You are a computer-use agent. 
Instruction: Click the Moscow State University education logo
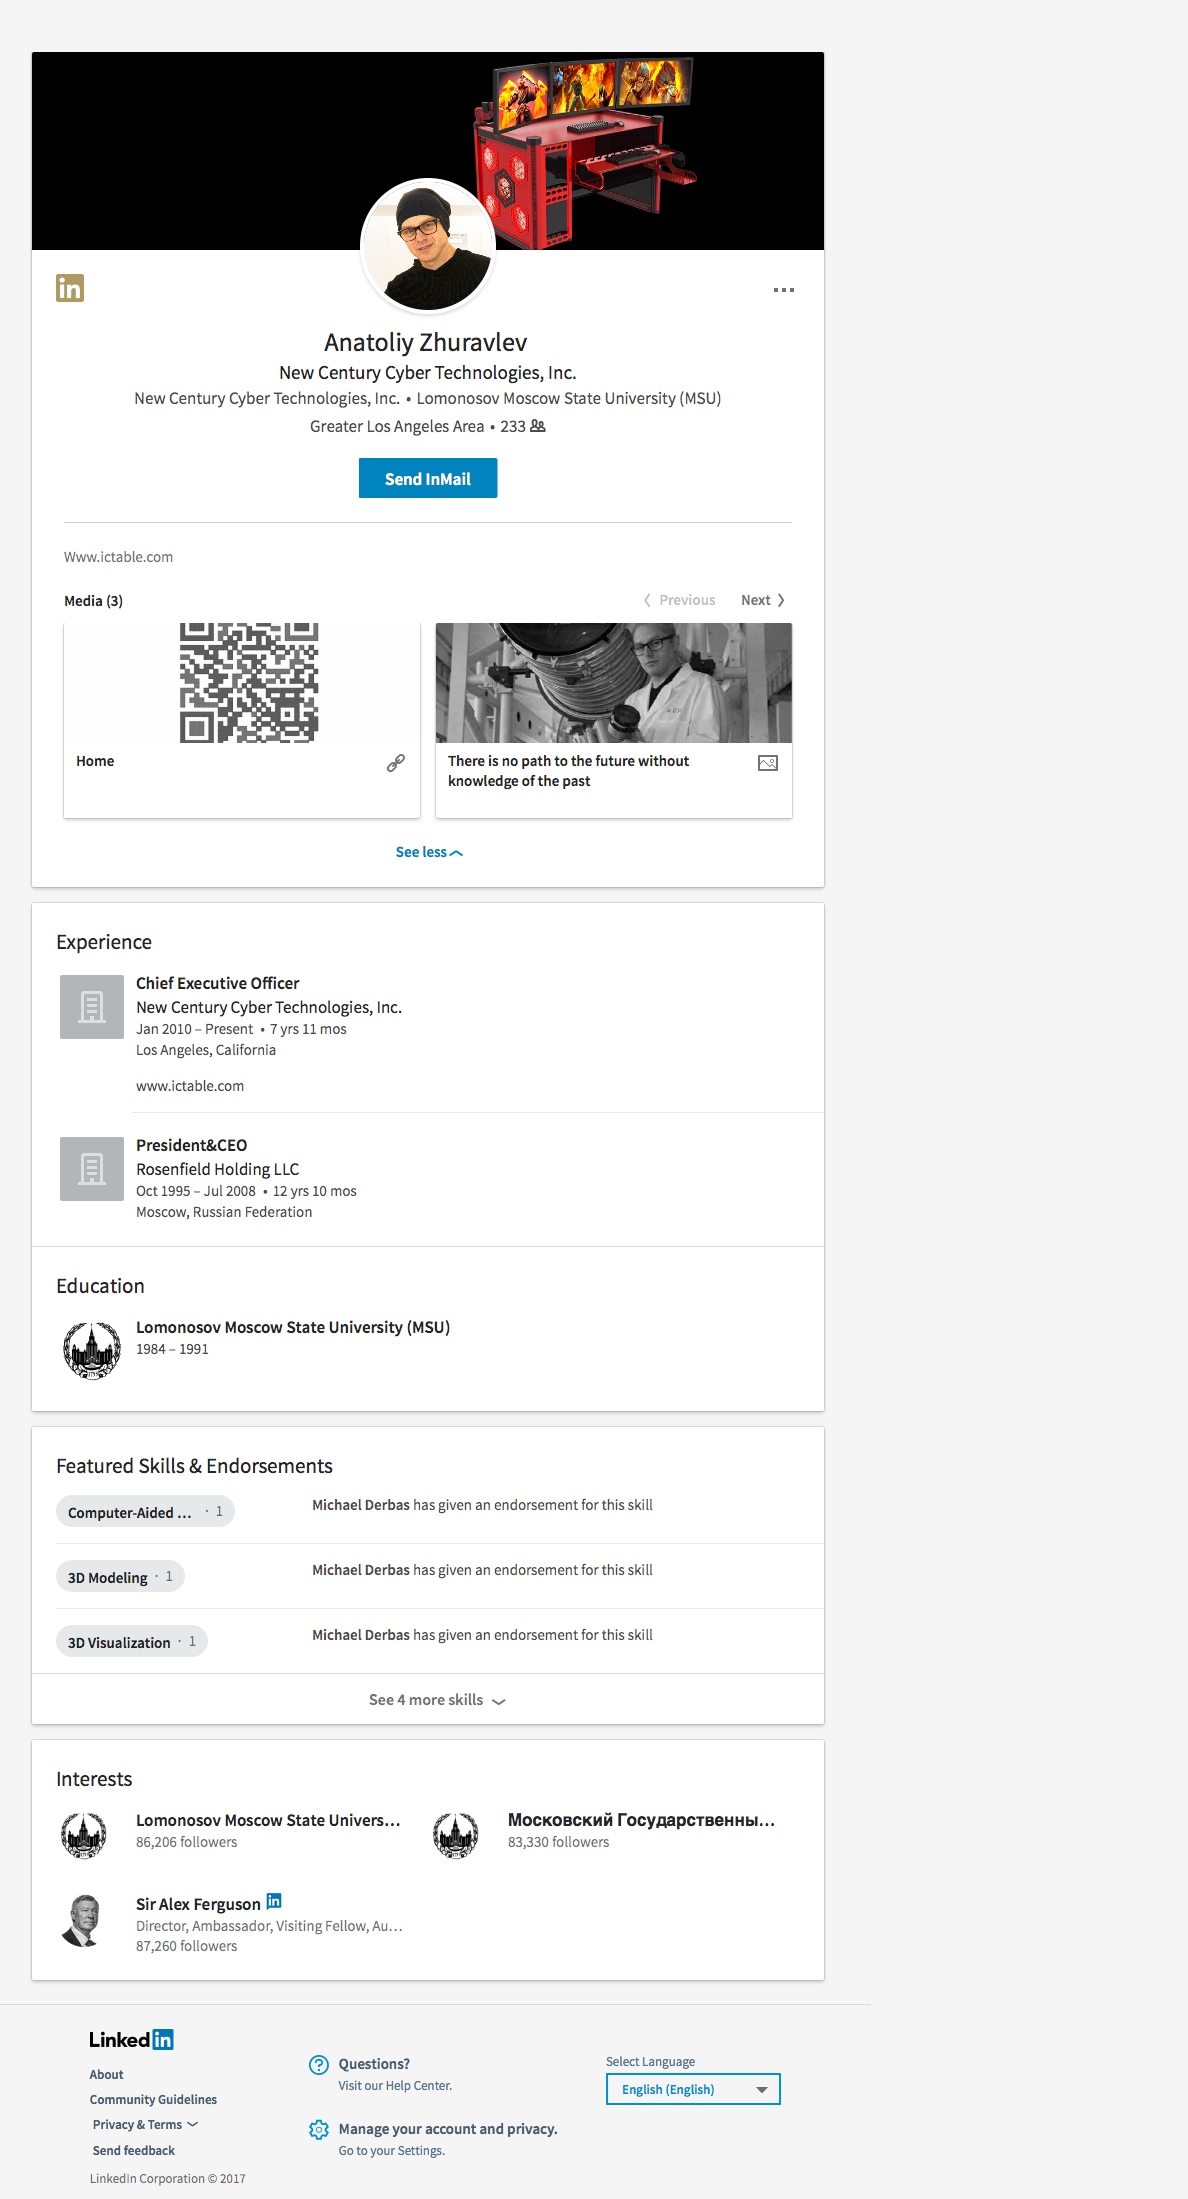click(92, 1349)
